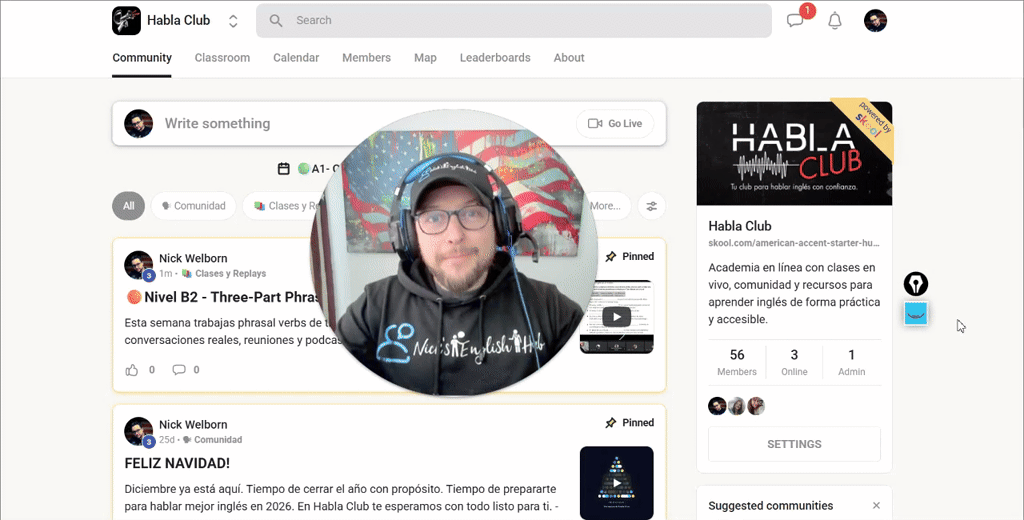Click the search magnifier icon
The image size is (1024, 520).
pyautogui.click(x=276, y=21)
